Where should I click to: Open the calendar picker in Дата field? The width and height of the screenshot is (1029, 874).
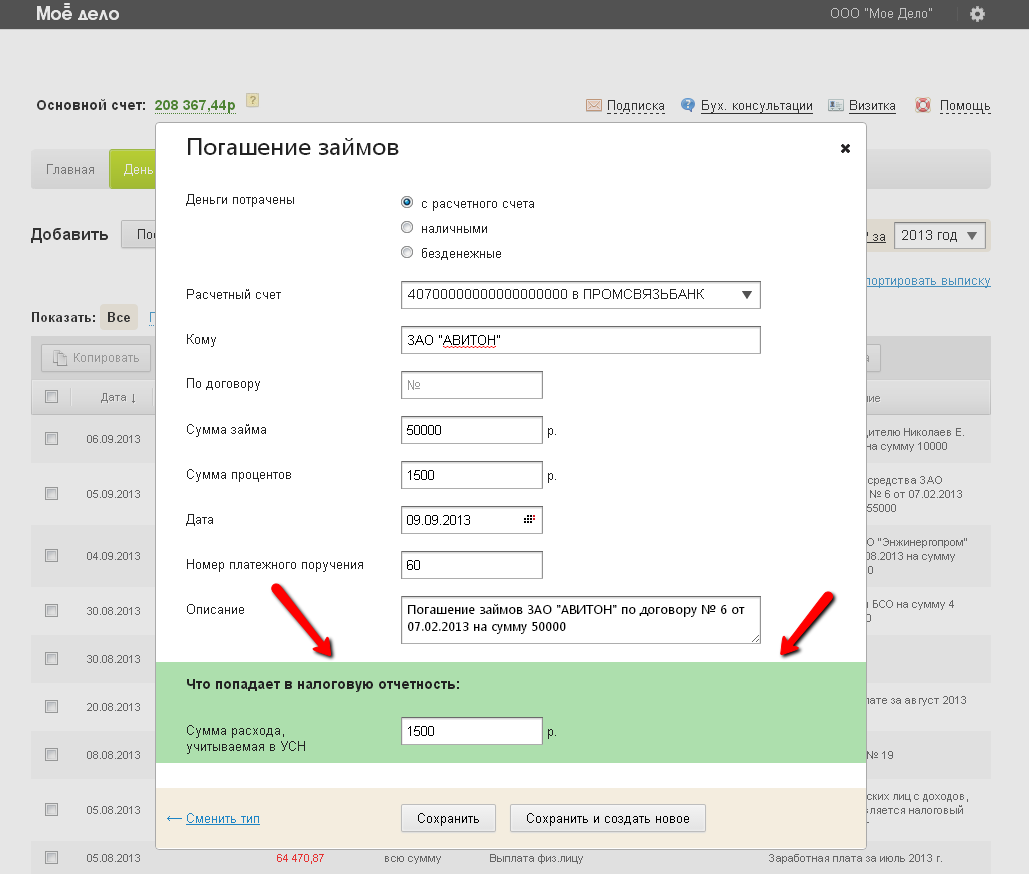[529, 520]
